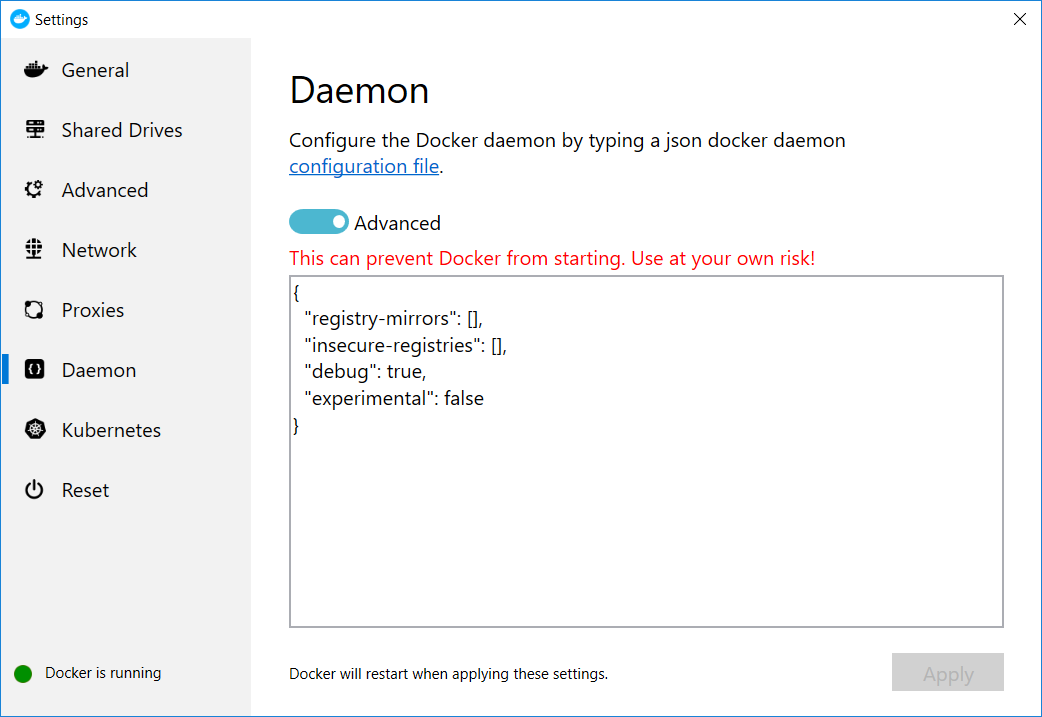Click the Proxies icon in sidebar
Viewport: 1042px width, 717px height.
click(x=34, y=309)
